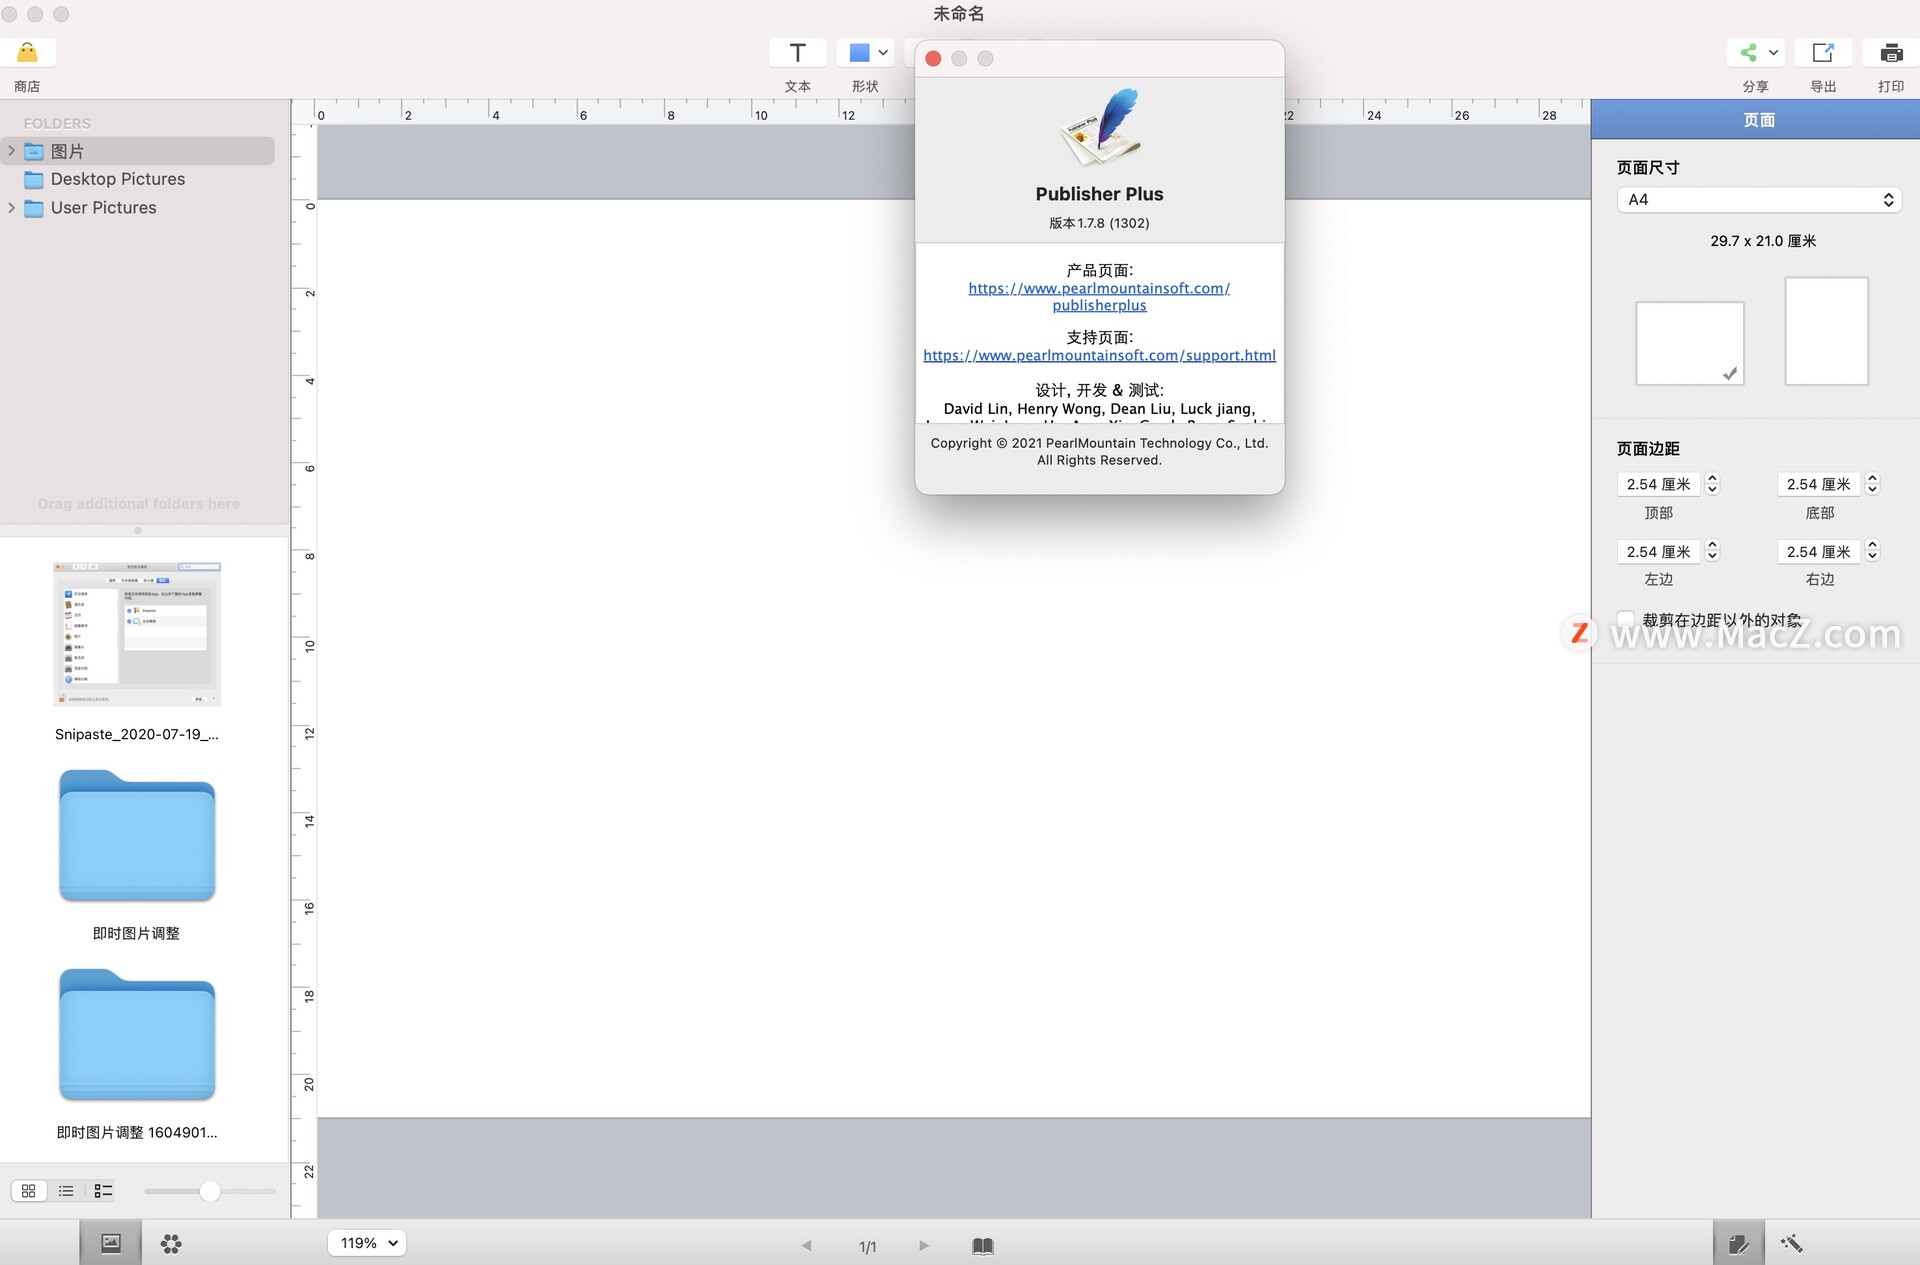The width and height of the screenshot is (1920, 1265).
Task: Select the 形状 shape tool
Action: 860,53
